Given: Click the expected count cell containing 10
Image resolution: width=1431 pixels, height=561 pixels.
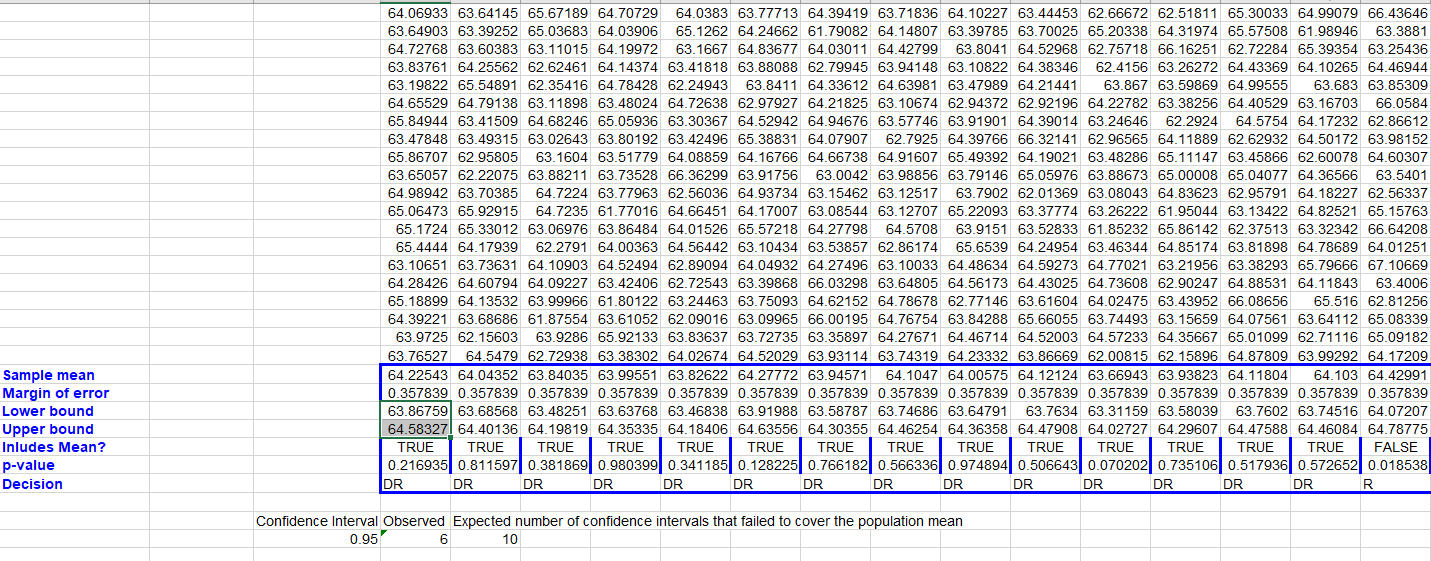Looking at the screenshot, I should 486,539.
